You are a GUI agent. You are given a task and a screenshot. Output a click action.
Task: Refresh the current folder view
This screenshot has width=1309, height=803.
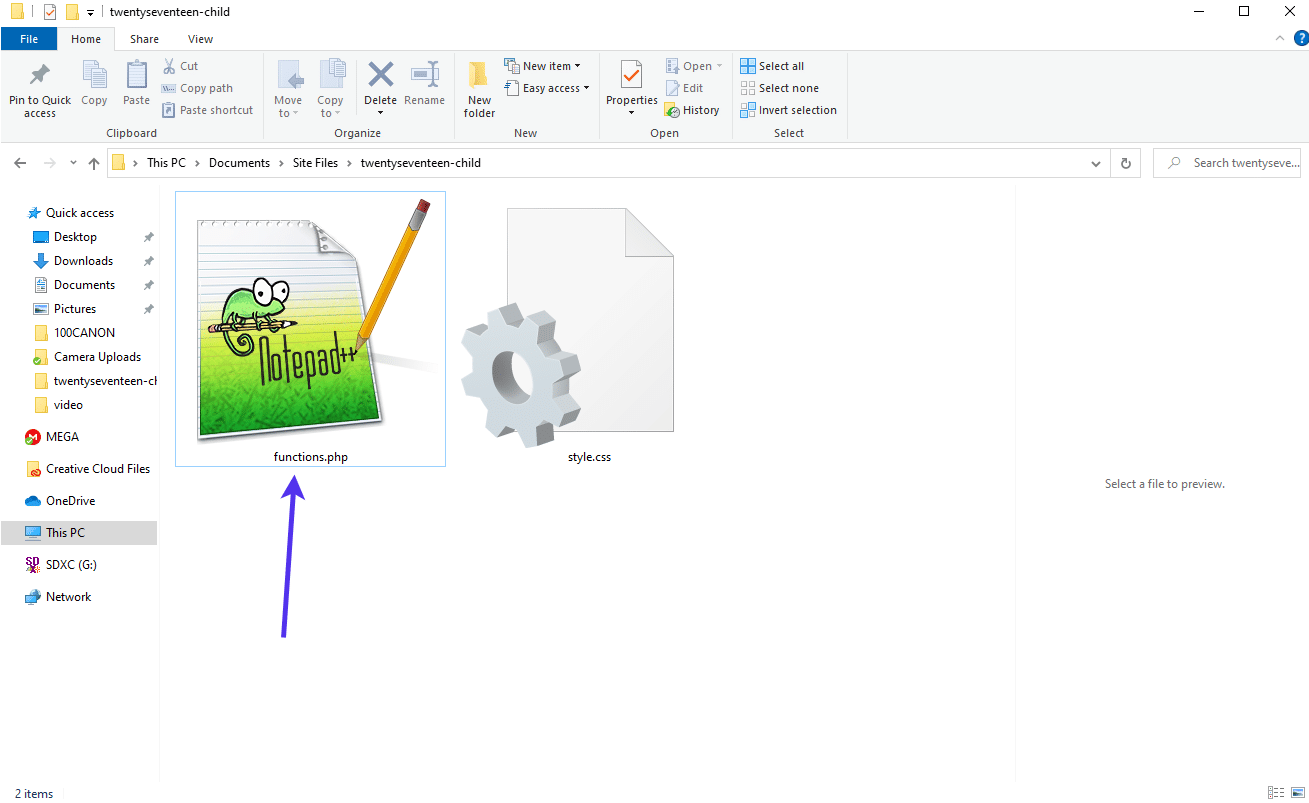(x=1126, y=163)
